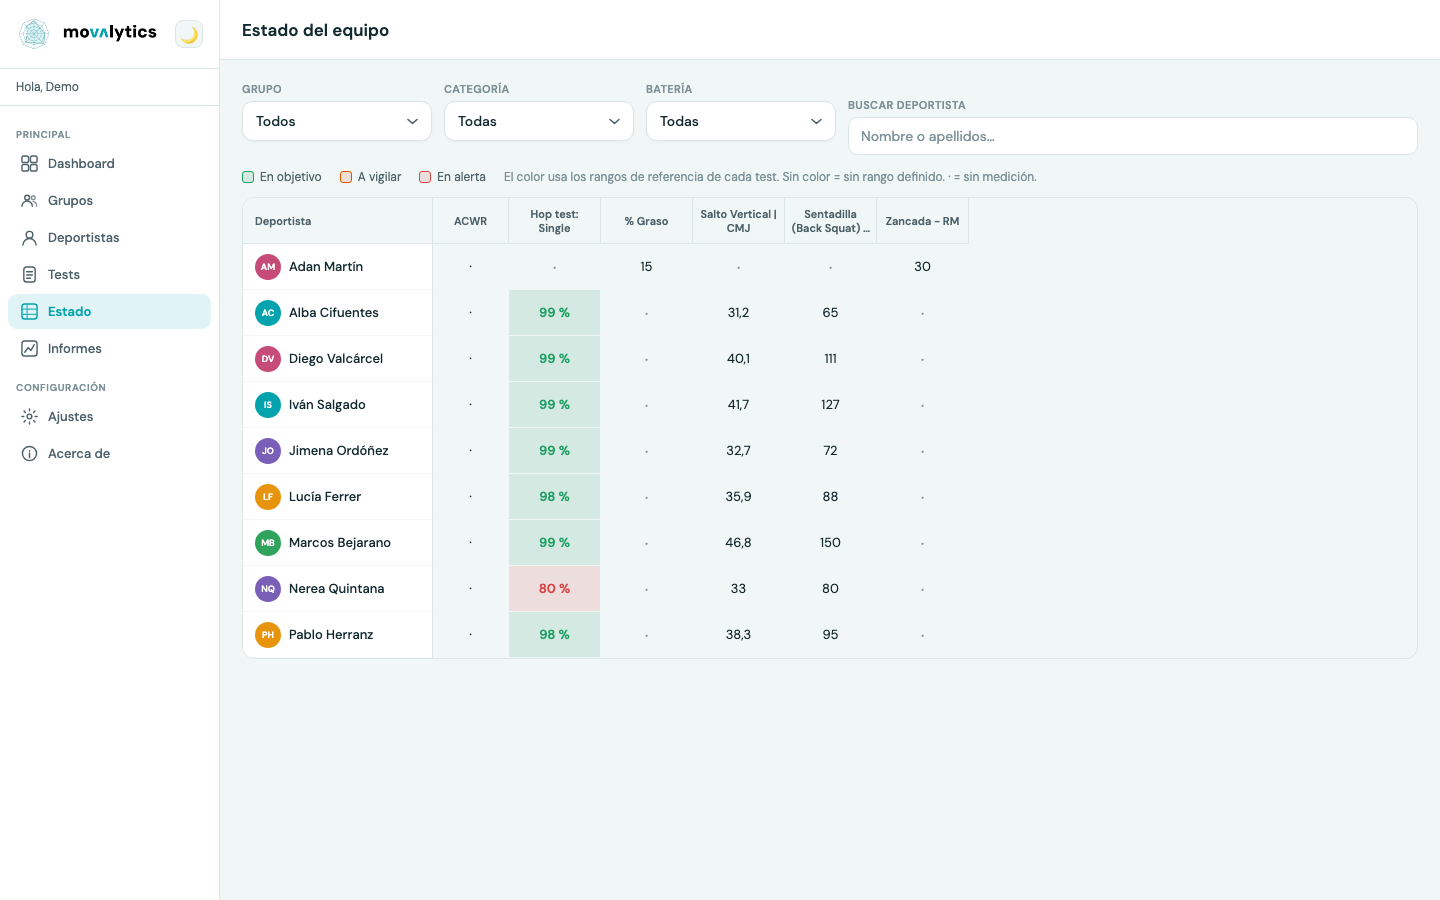The image size is (1440, 900).
Task: Click Adan Martín's 15 % Graso value
Action: point(647,267)
